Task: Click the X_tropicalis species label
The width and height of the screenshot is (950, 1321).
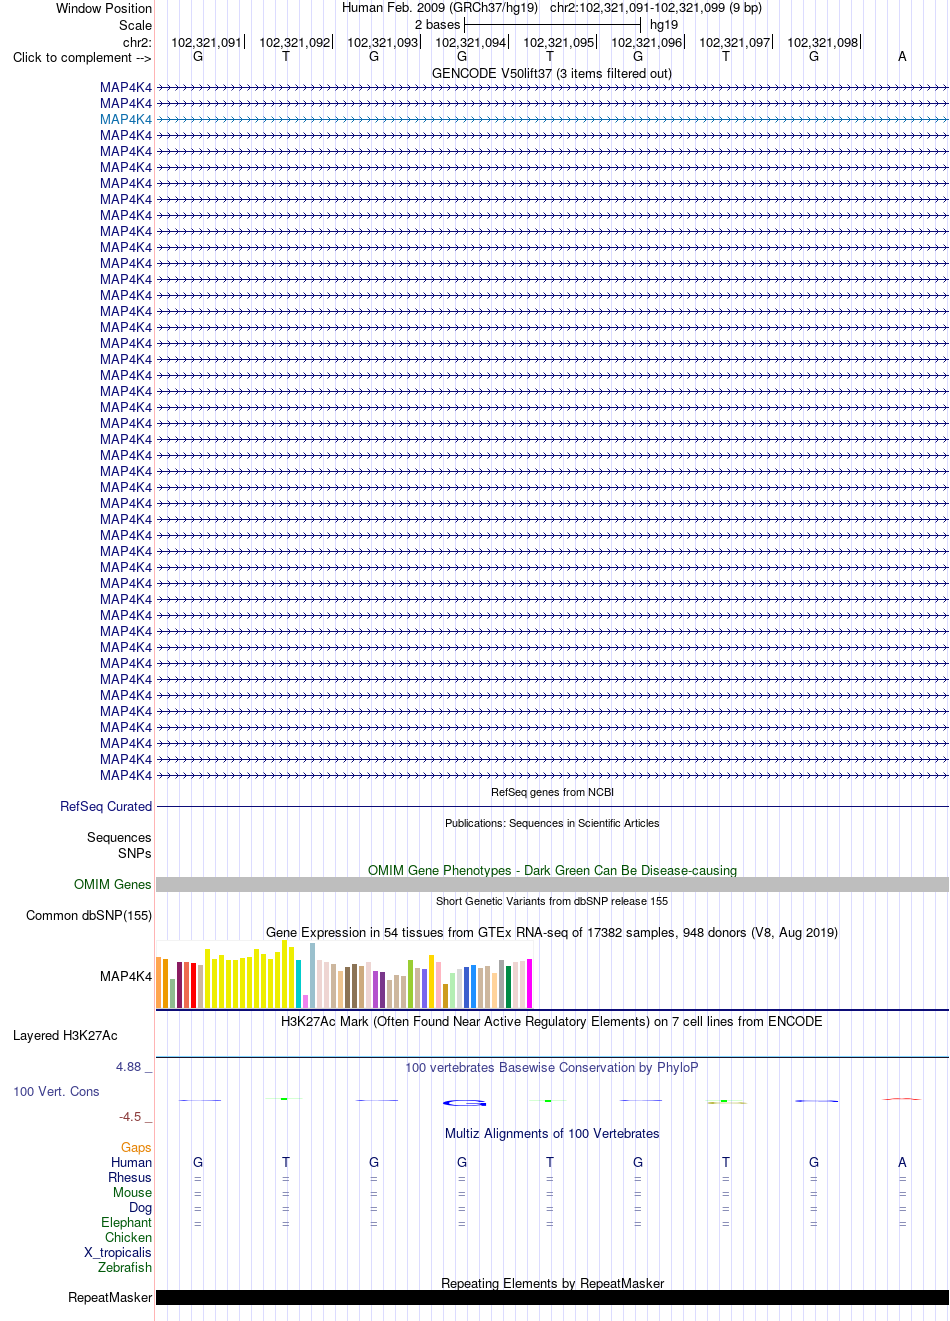Action: click(x=118, y=1252)
